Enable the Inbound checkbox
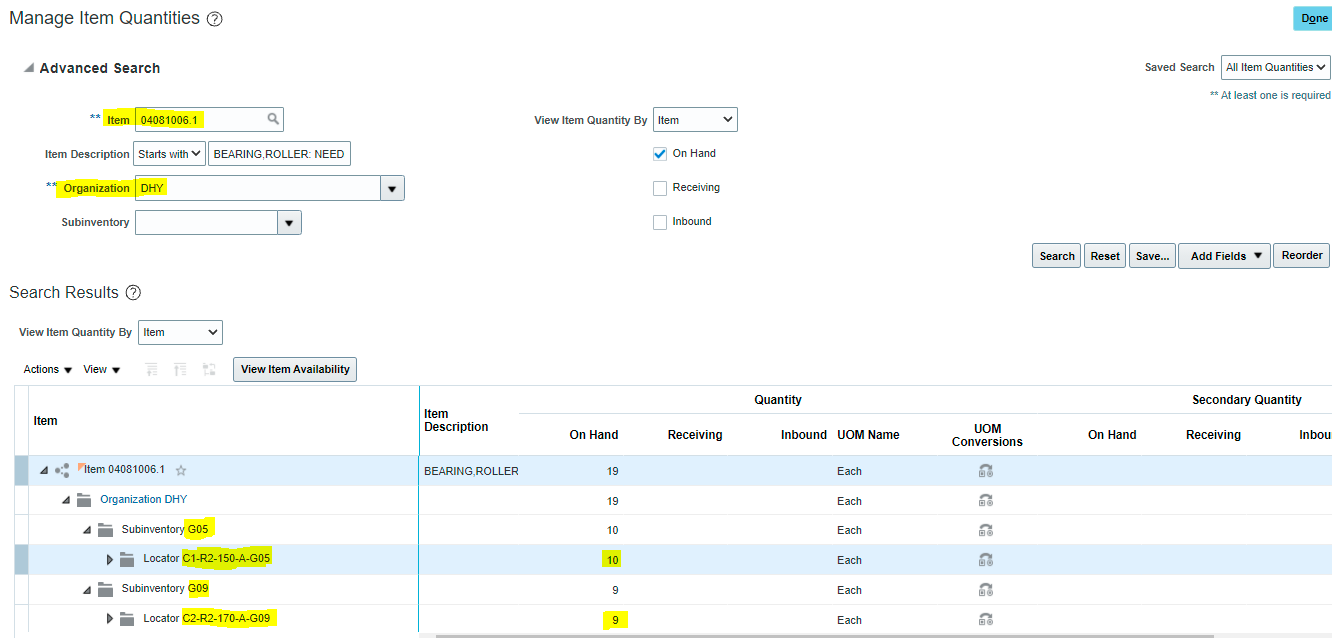Image resolution: width=1332 pixels, height=638 pixels. 660,221
